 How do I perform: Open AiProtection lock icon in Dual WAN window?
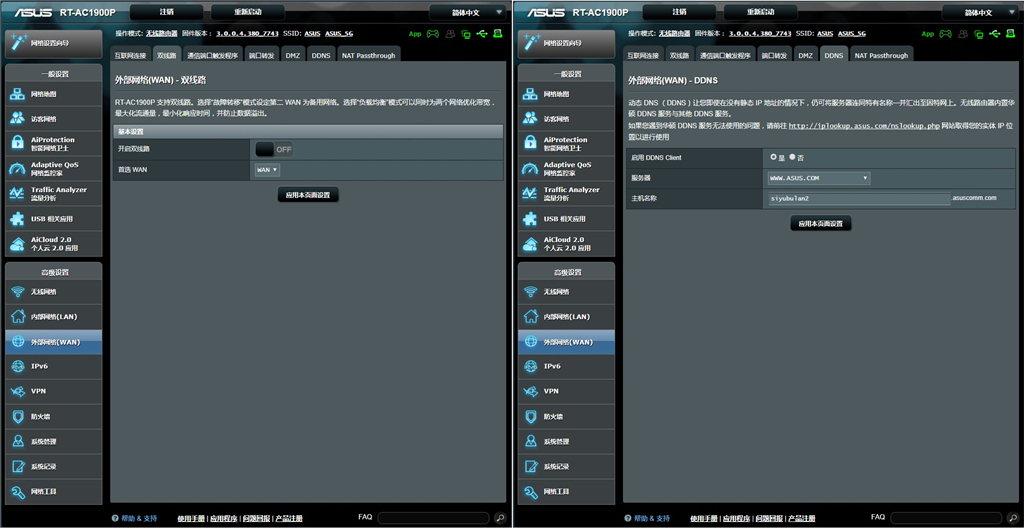click(x=17, y=144)
